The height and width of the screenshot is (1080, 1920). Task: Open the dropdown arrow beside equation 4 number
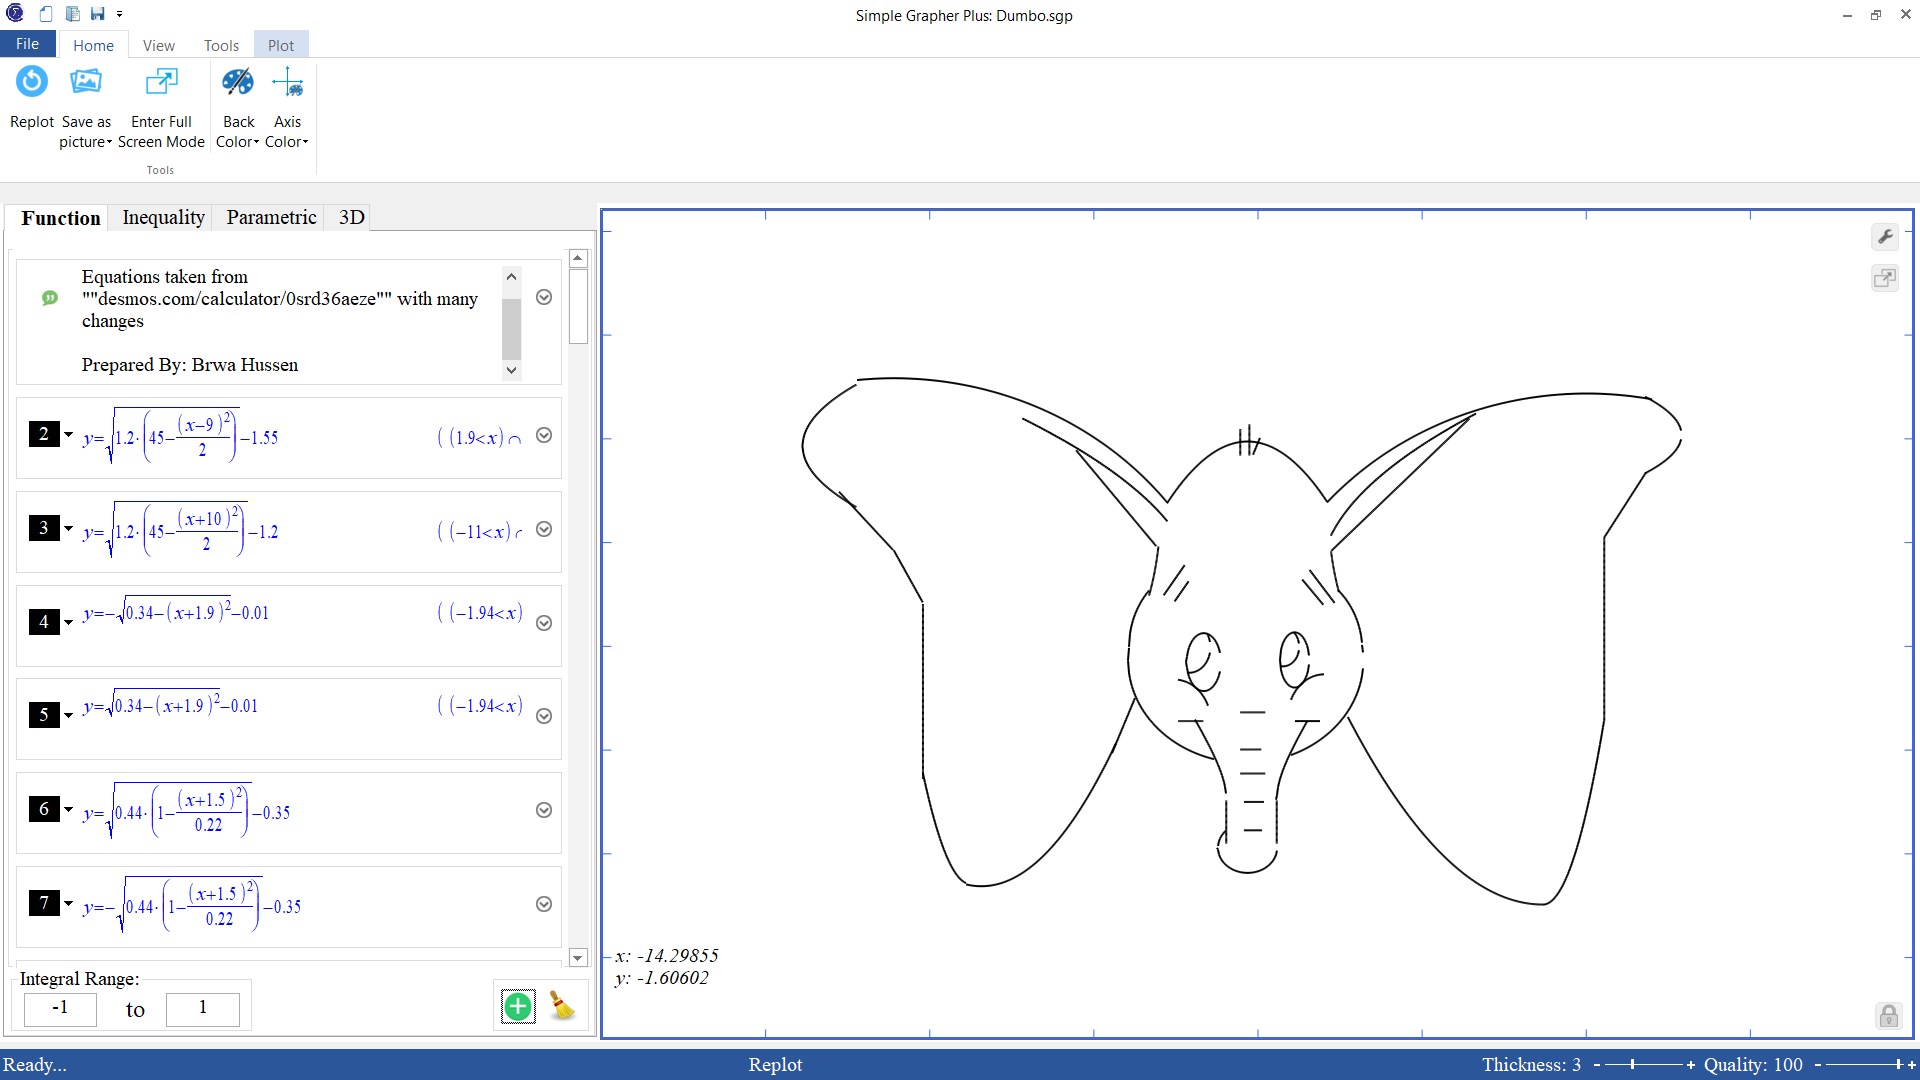[69, 622]
